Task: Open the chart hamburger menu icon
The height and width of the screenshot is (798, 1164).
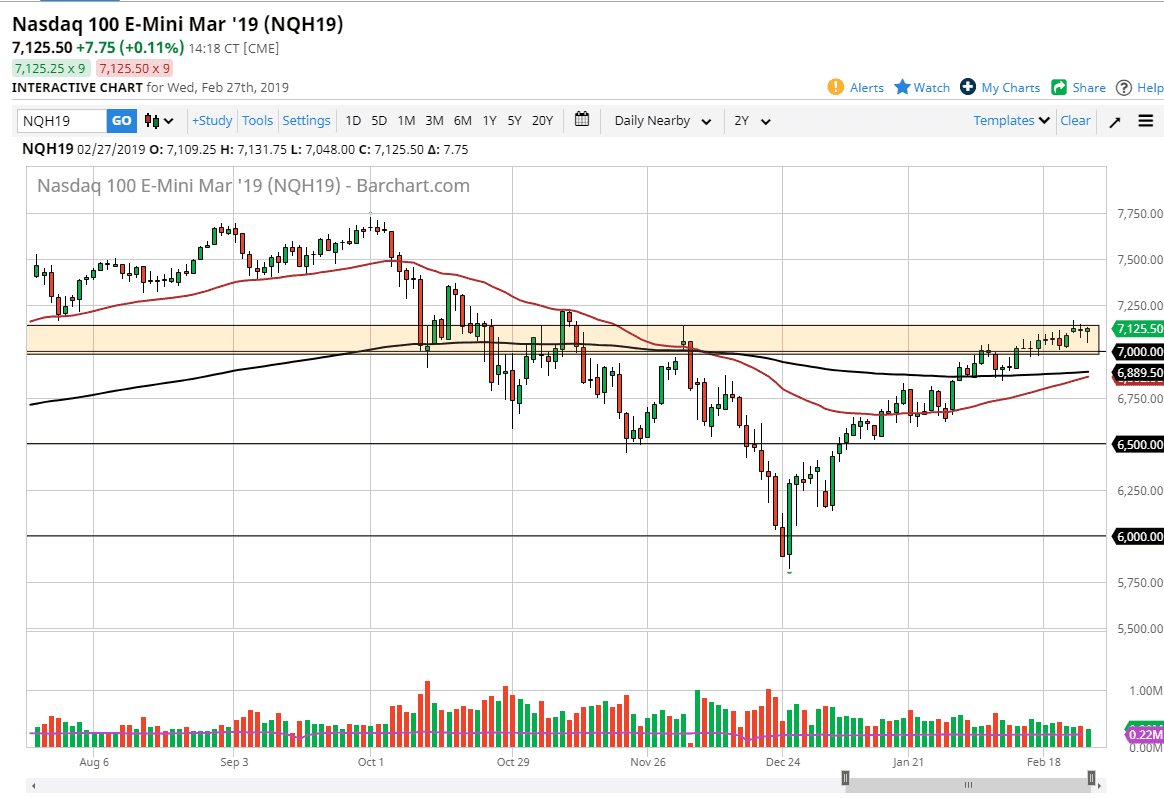Action: pos(1145,120)
